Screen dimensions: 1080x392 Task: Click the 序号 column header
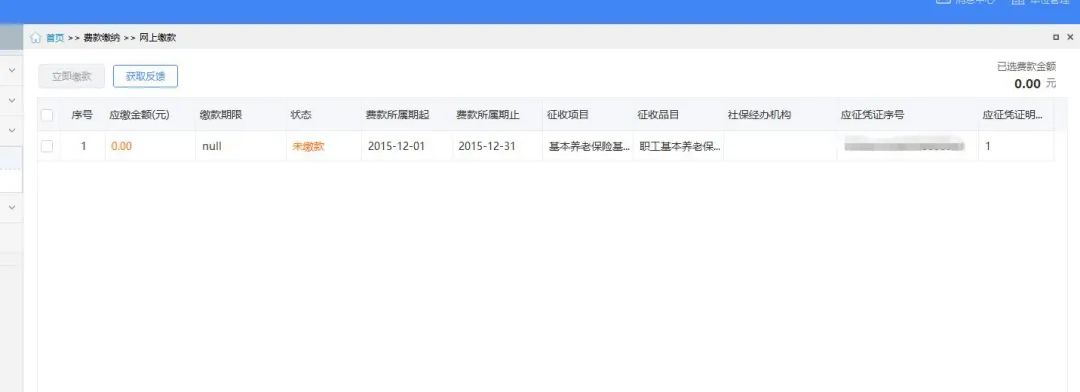click(x=82, y=115)
